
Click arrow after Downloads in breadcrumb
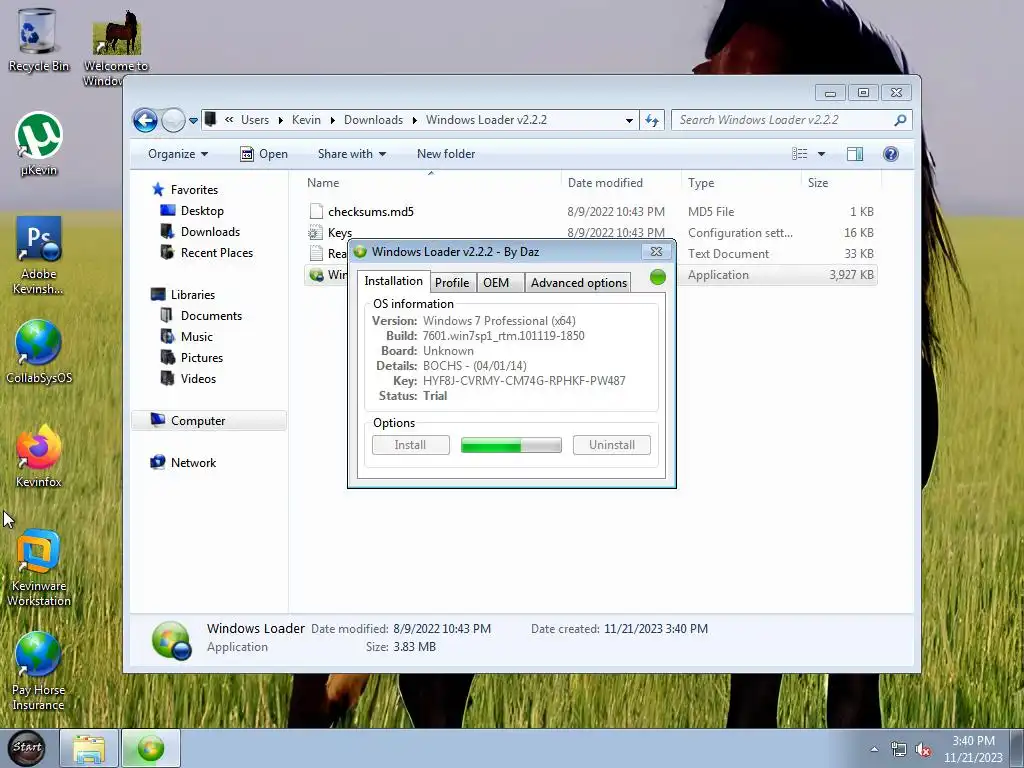point(414,120)
